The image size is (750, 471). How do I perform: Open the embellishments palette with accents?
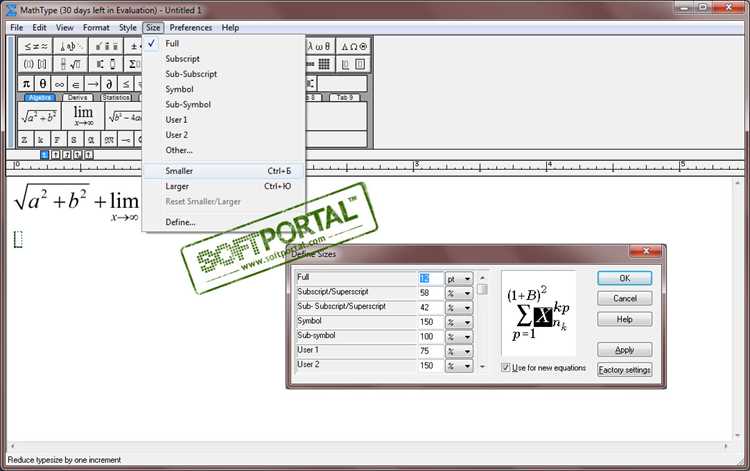click(106, 46)
